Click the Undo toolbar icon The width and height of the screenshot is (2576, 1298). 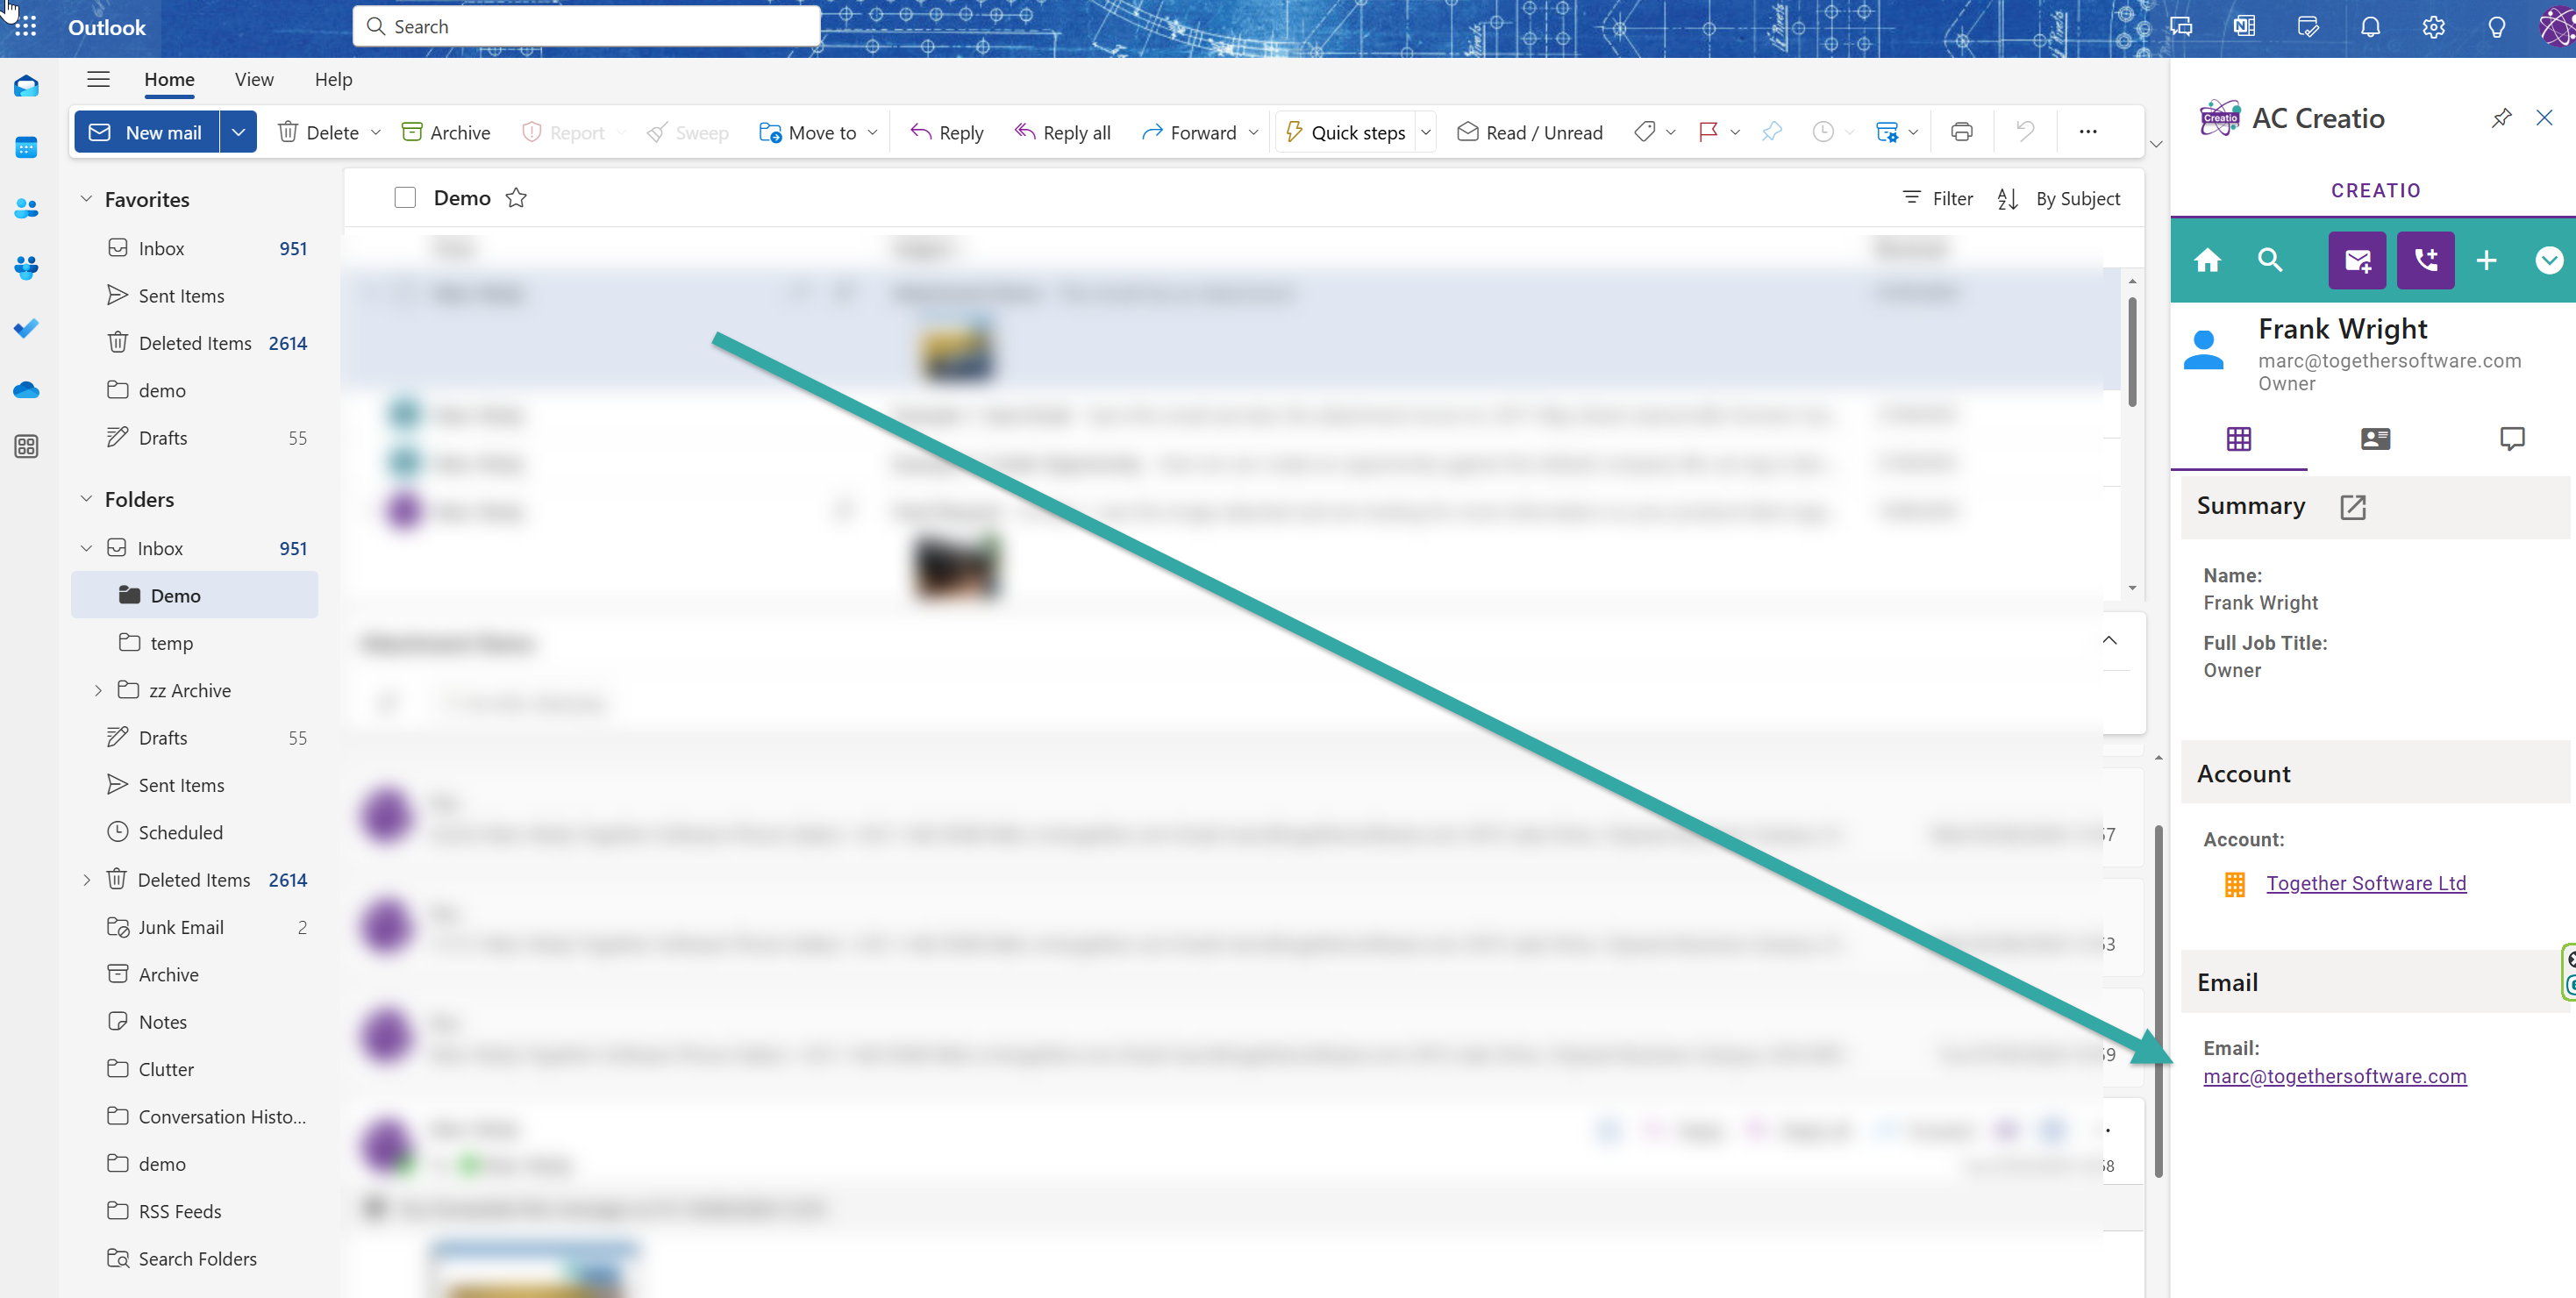[x=2025, y=132]
